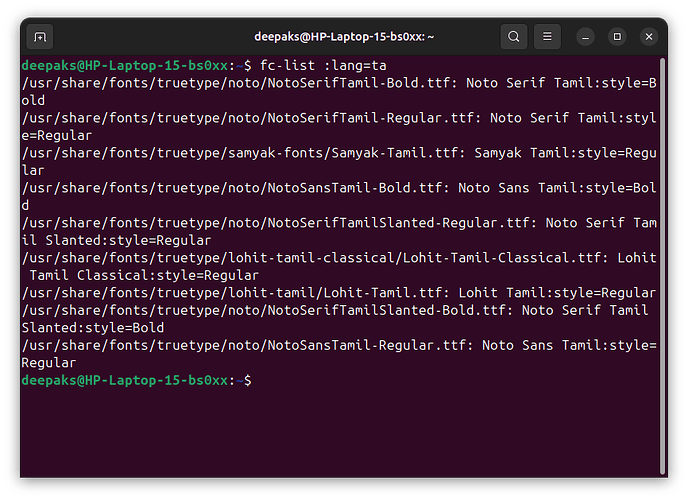Open the terminal search tool
The image size is (688, 500).
[513, 37]
